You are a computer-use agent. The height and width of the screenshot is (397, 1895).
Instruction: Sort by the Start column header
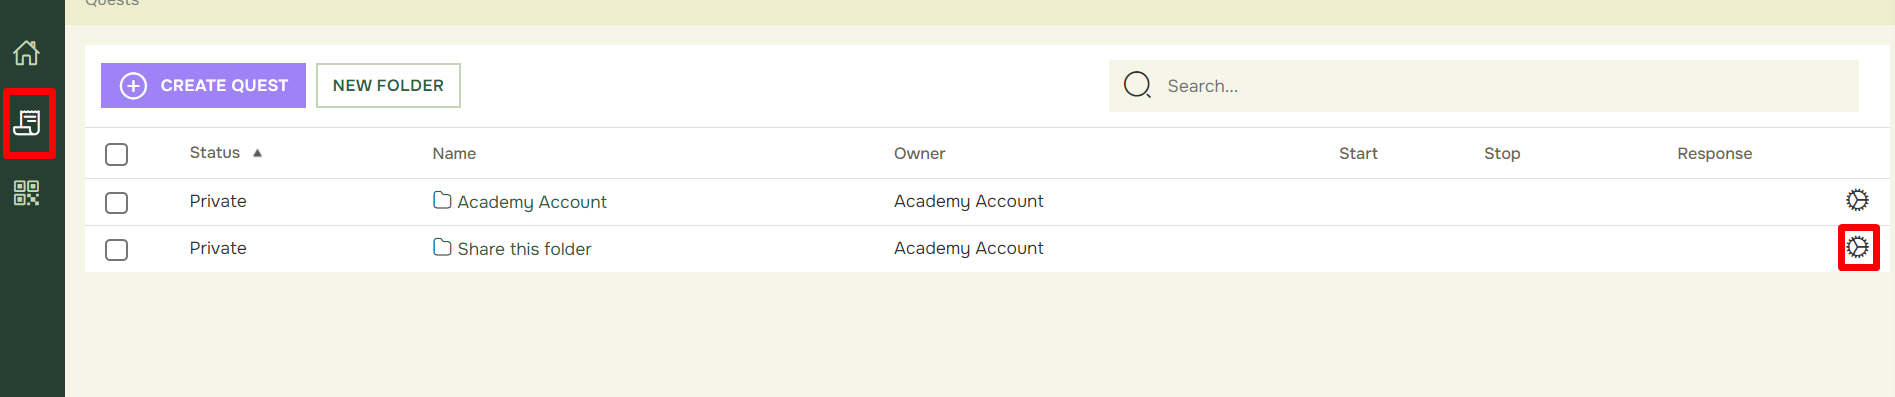pyautogui.click(x=1358, y=153)
